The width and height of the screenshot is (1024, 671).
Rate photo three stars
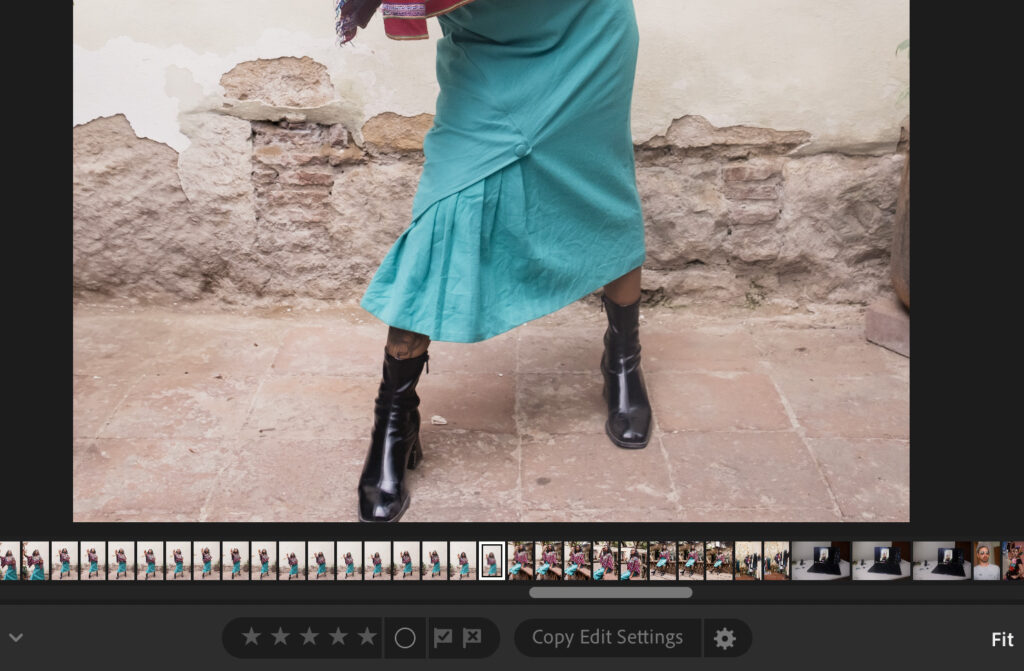pos(309,637)
